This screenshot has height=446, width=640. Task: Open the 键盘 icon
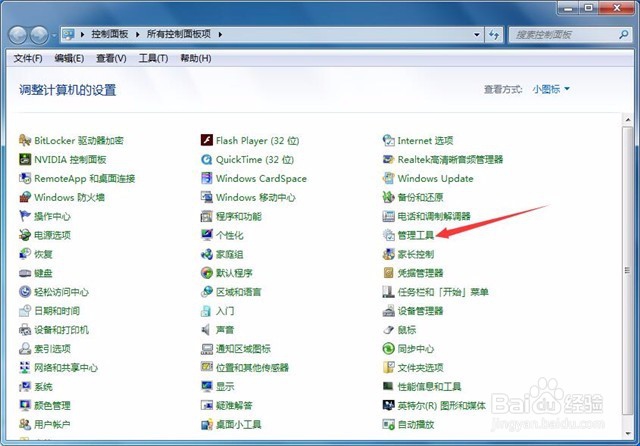point(25,273)
